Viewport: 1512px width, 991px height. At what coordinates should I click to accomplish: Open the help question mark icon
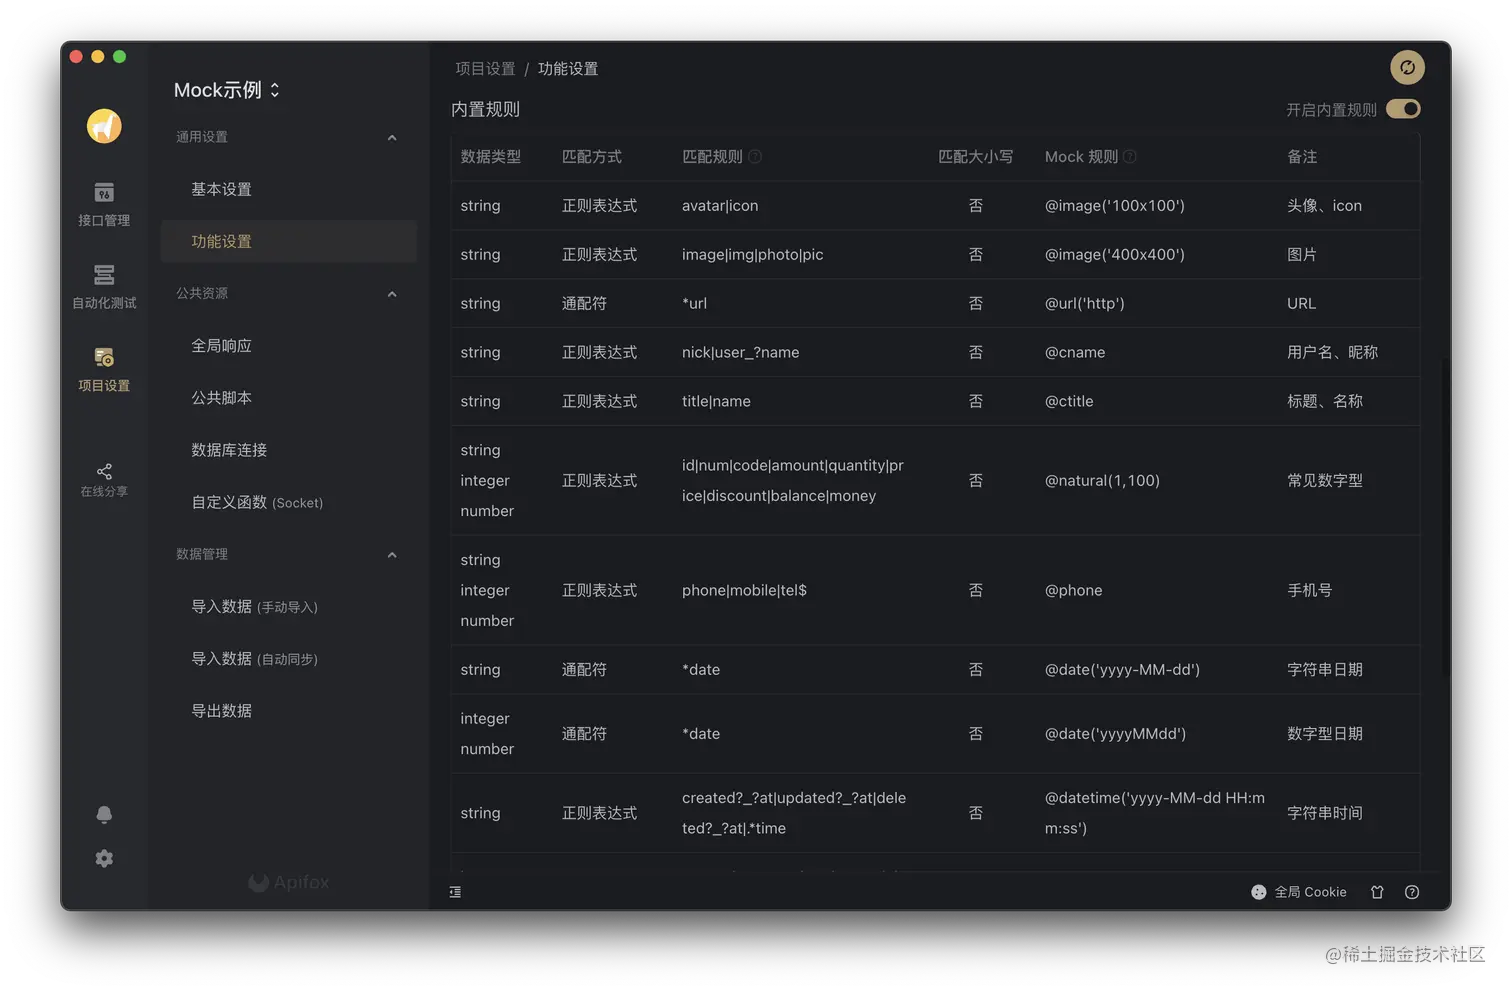(x=1411, y=891)
